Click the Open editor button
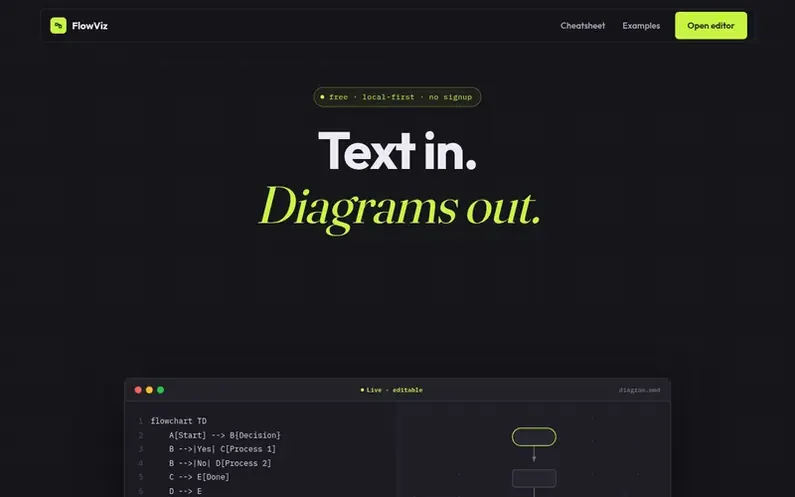 [x=710, y=25]
